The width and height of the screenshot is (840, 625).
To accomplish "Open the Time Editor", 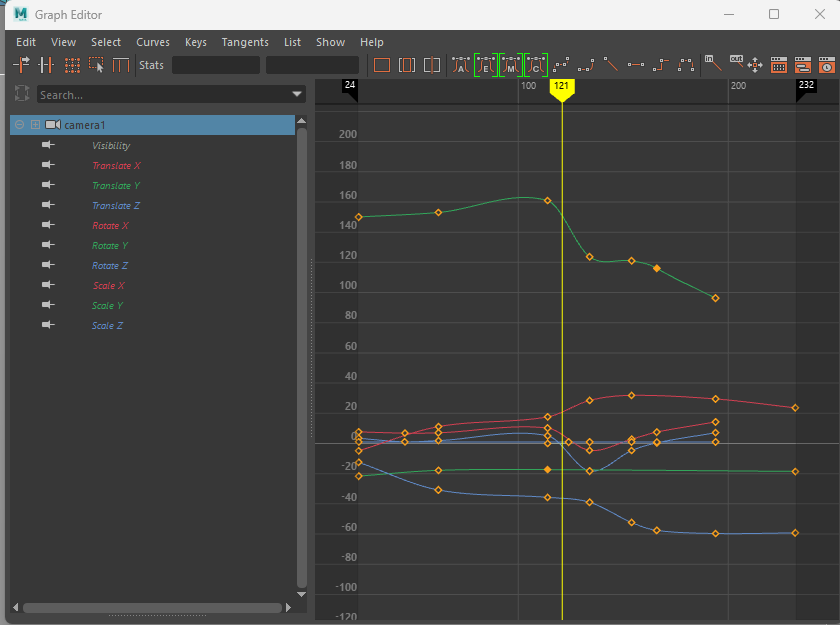I will pos(827,65).
